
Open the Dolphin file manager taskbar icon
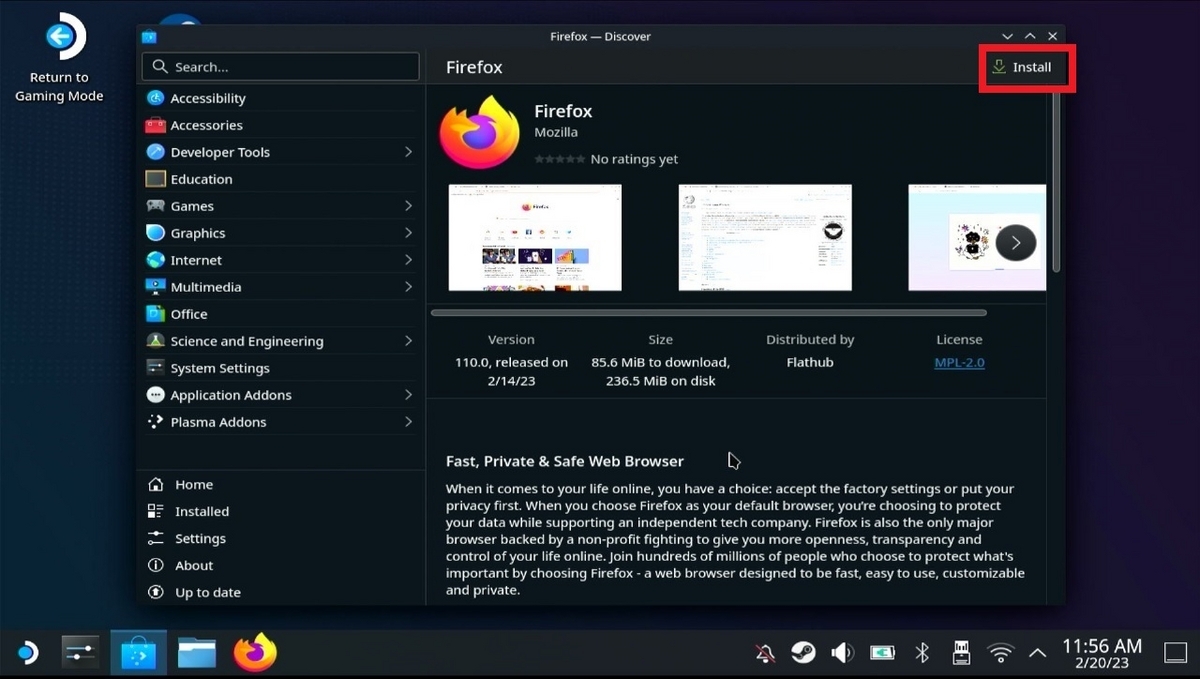pyautogui.click(x=197, y=653)
